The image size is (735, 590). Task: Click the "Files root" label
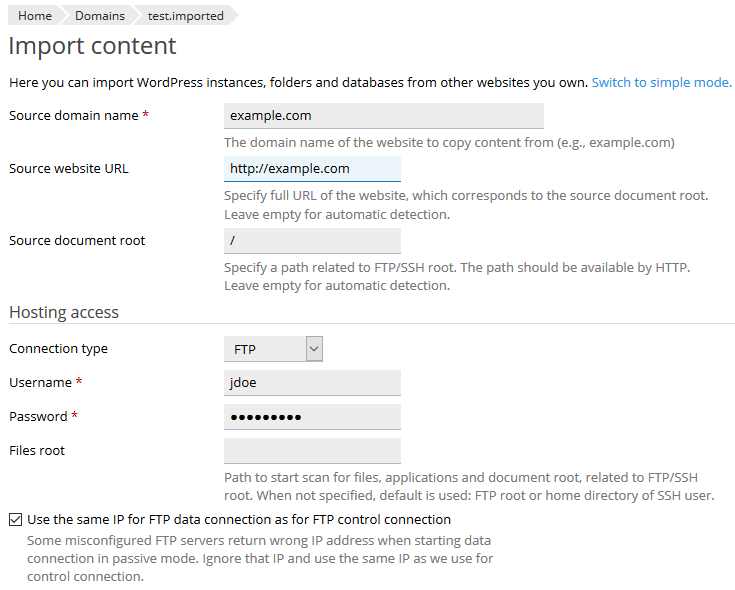(37, 451)
